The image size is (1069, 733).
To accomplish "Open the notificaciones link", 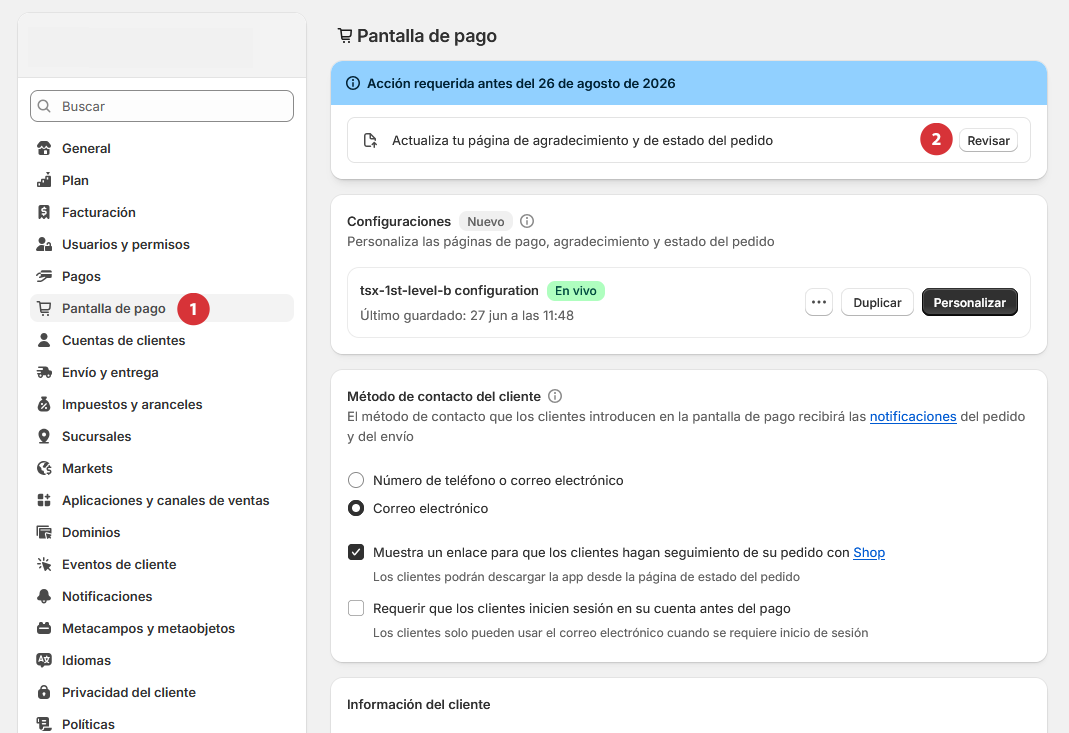I will [x=913, y=416].
